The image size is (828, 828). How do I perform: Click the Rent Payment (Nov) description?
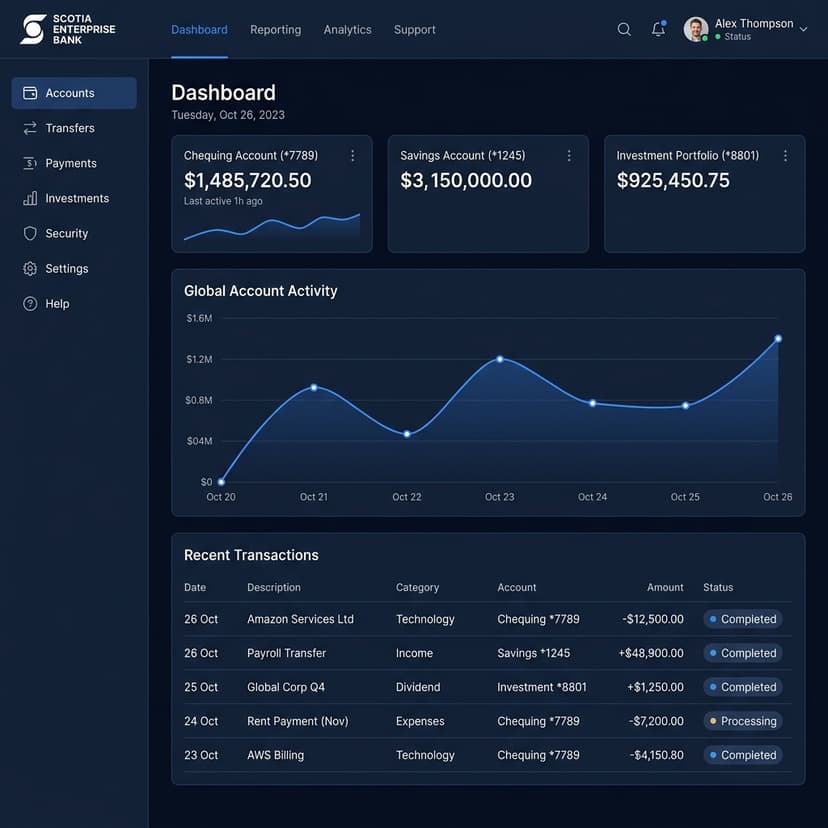pyautogui.click(x=298, y=721)
